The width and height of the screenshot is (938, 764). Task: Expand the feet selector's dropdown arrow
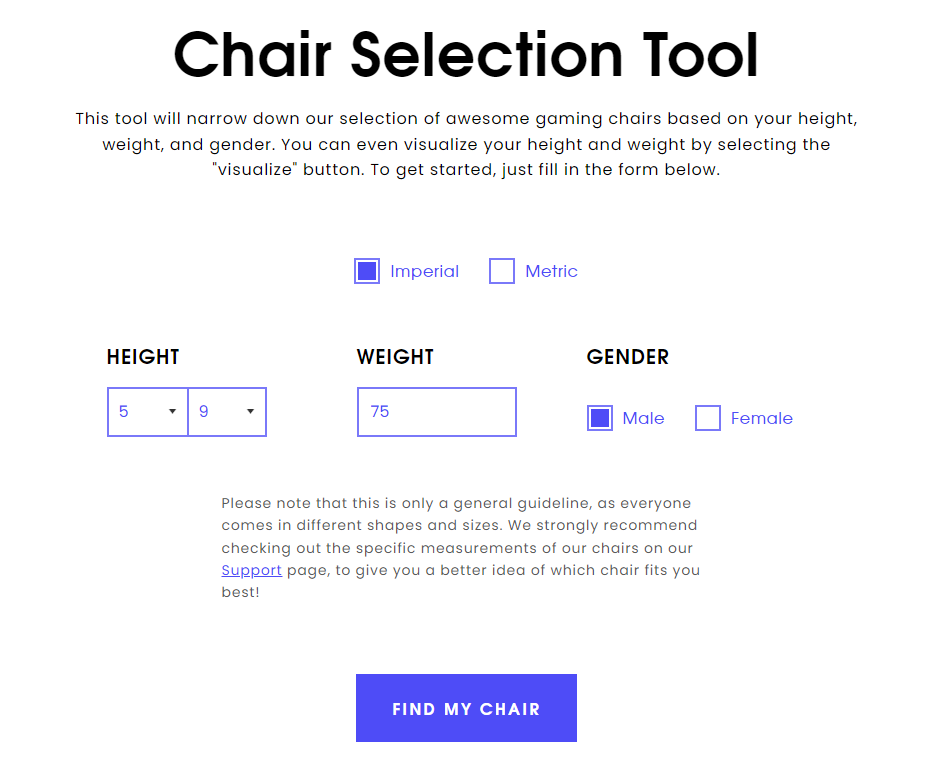172,411
